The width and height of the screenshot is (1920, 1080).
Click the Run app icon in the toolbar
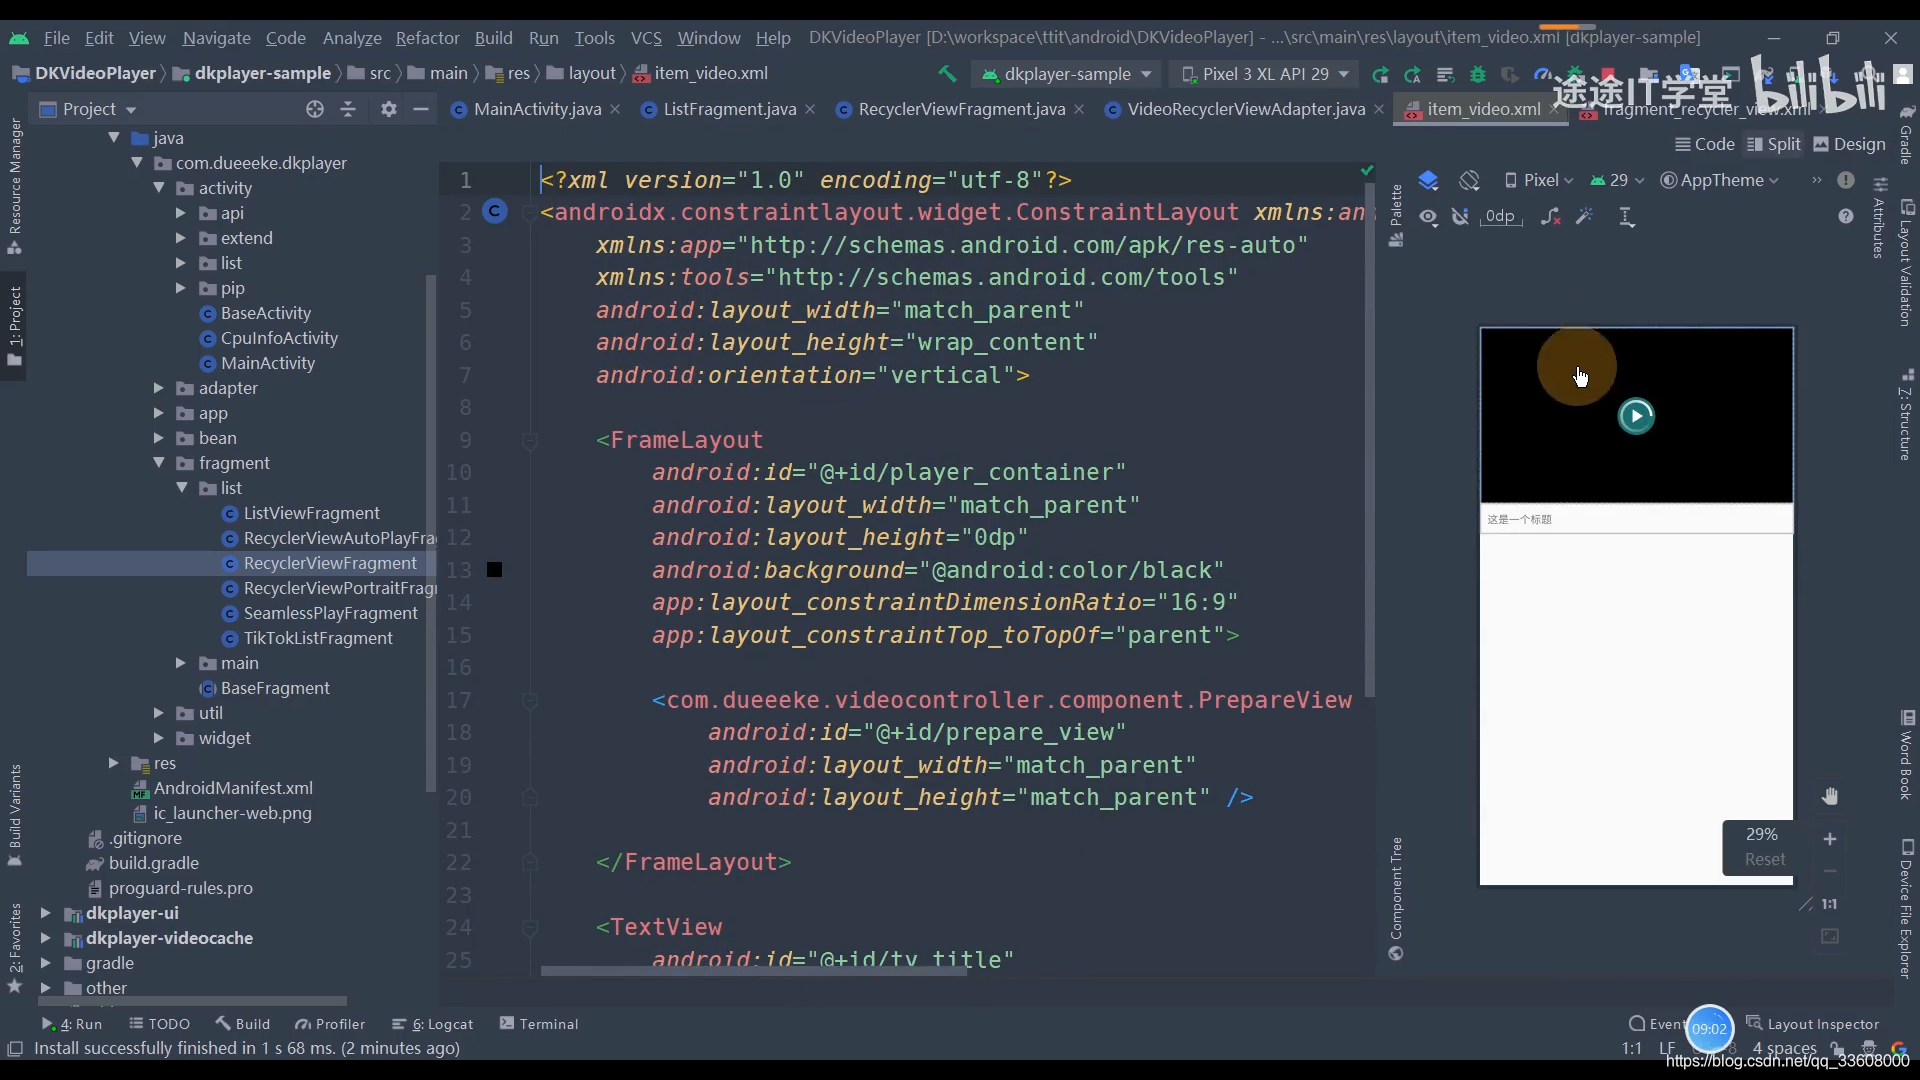pos(1380,74)
